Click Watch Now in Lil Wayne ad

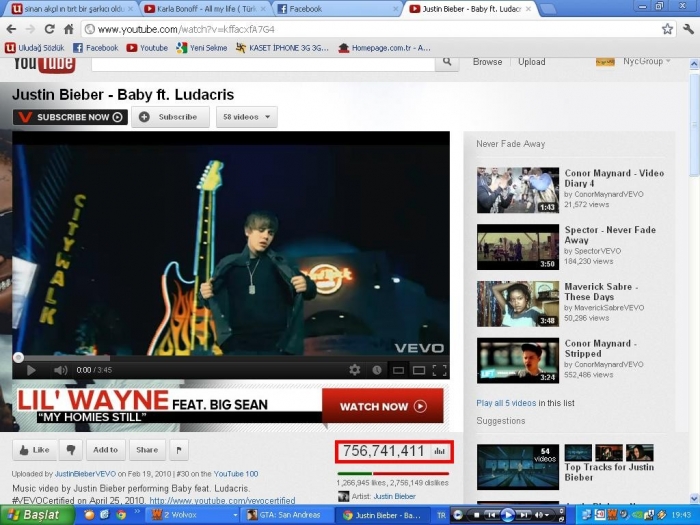tap(383, 406)
